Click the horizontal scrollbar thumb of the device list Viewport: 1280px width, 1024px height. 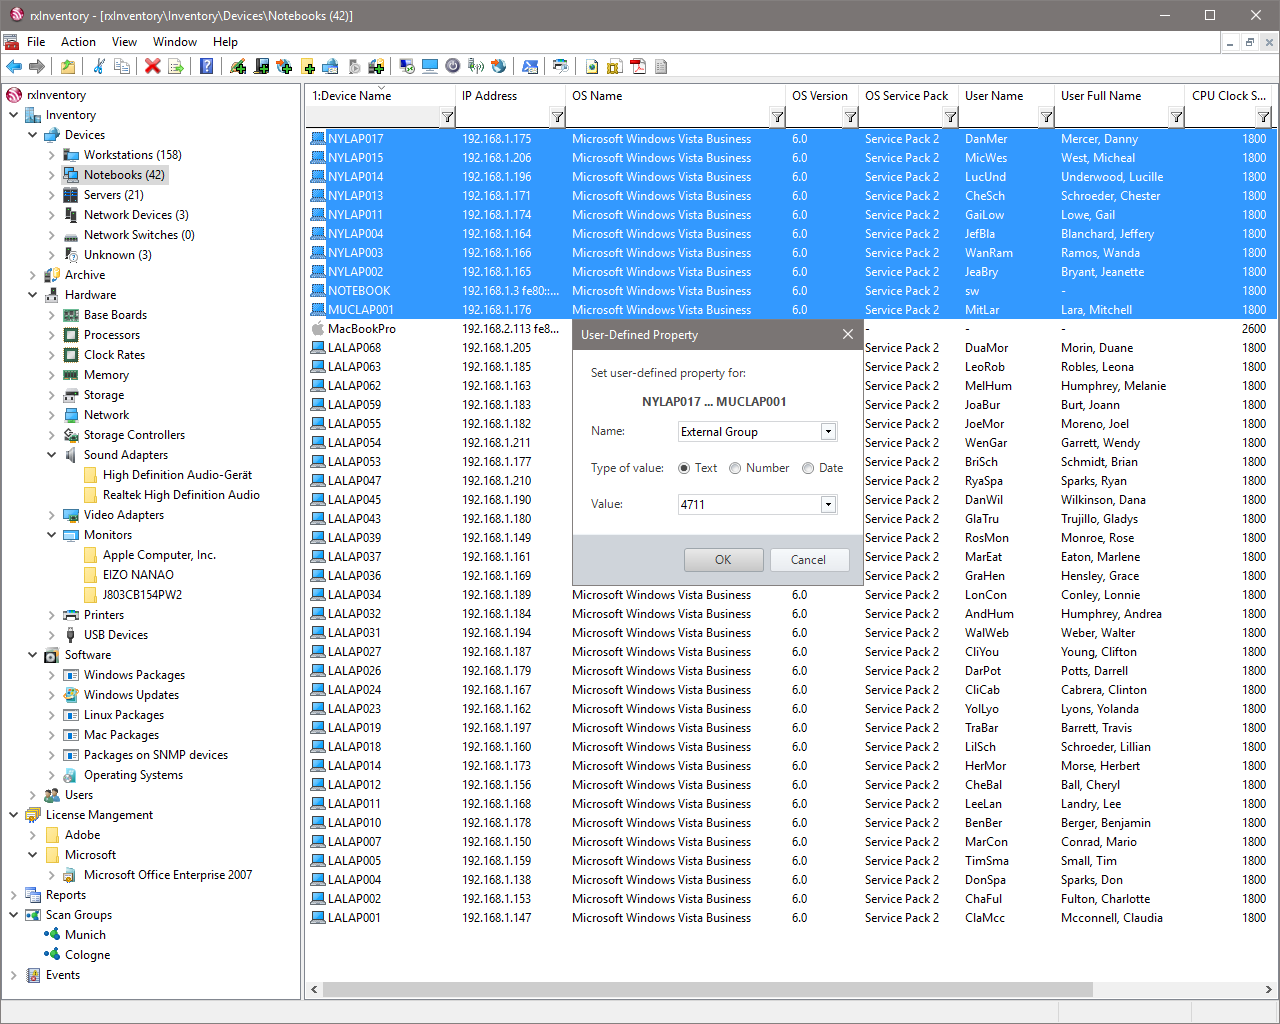[706, 990]
